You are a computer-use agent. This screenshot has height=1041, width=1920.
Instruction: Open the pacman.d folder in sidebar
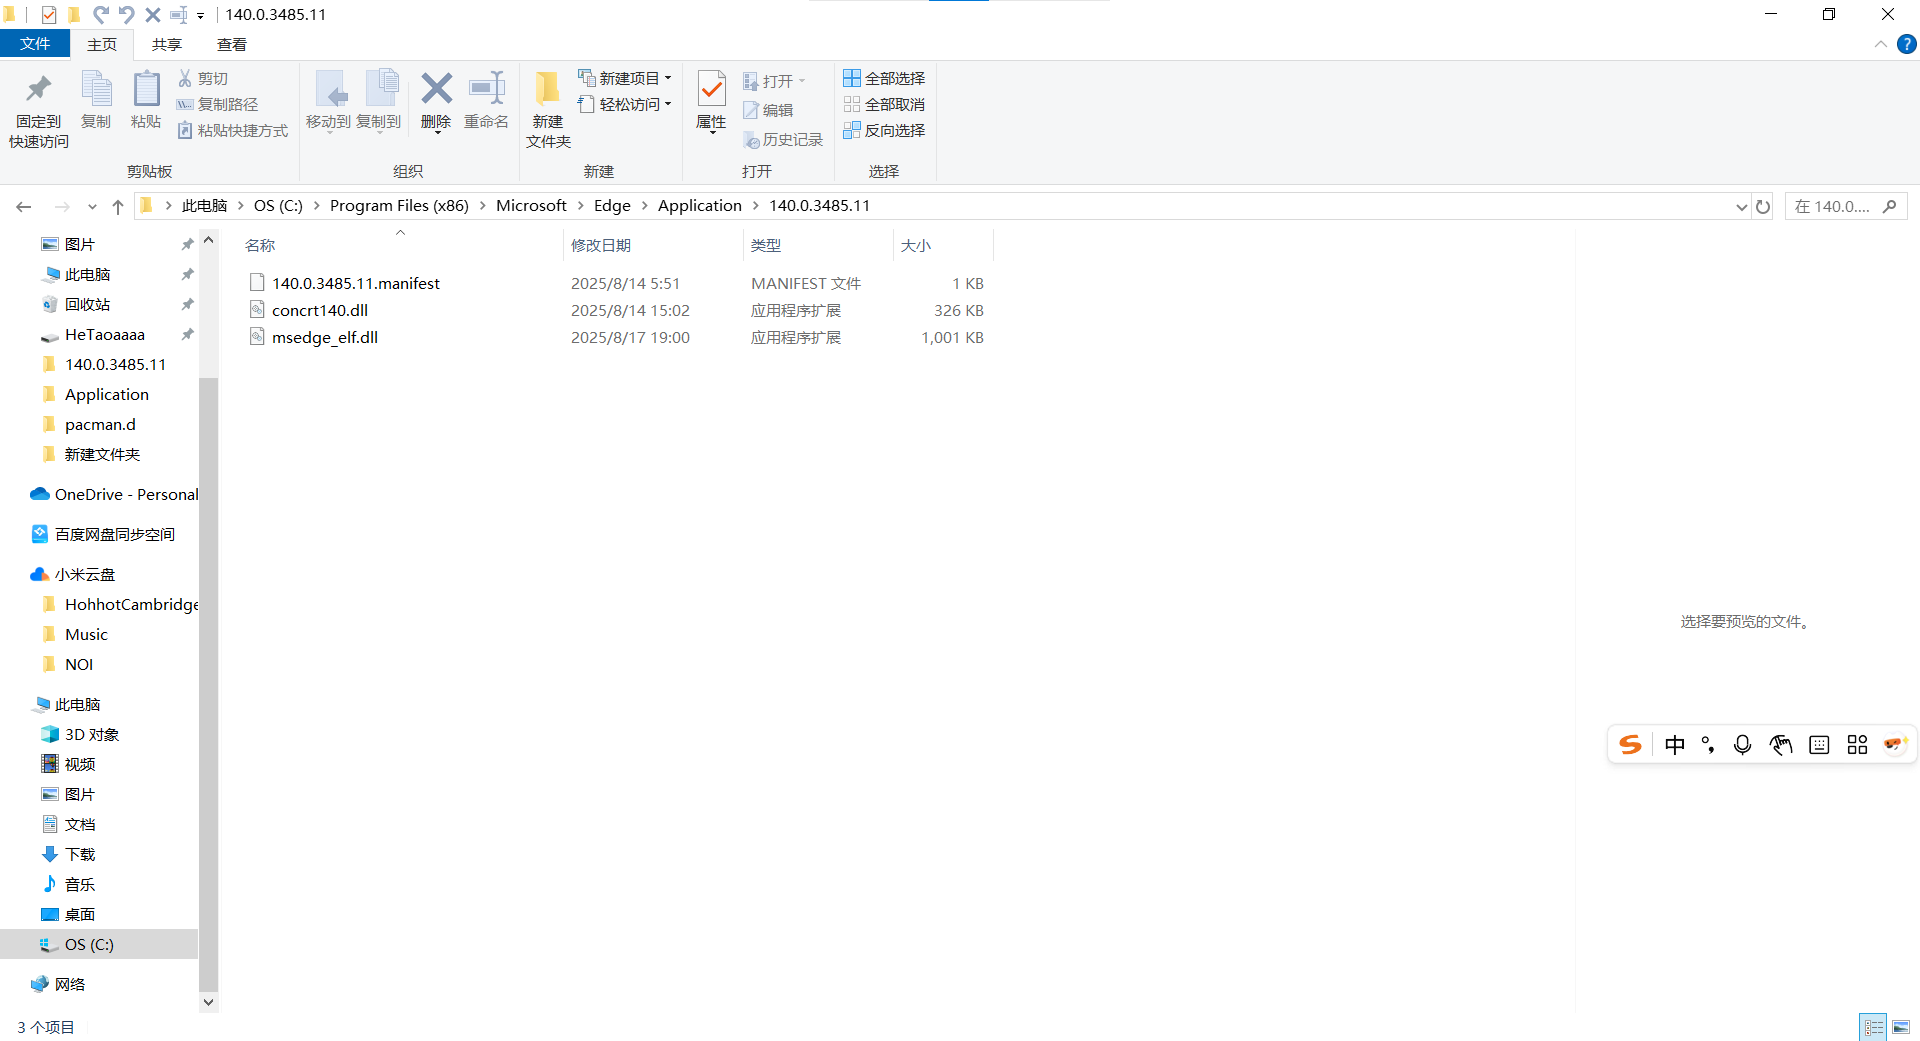98,424
